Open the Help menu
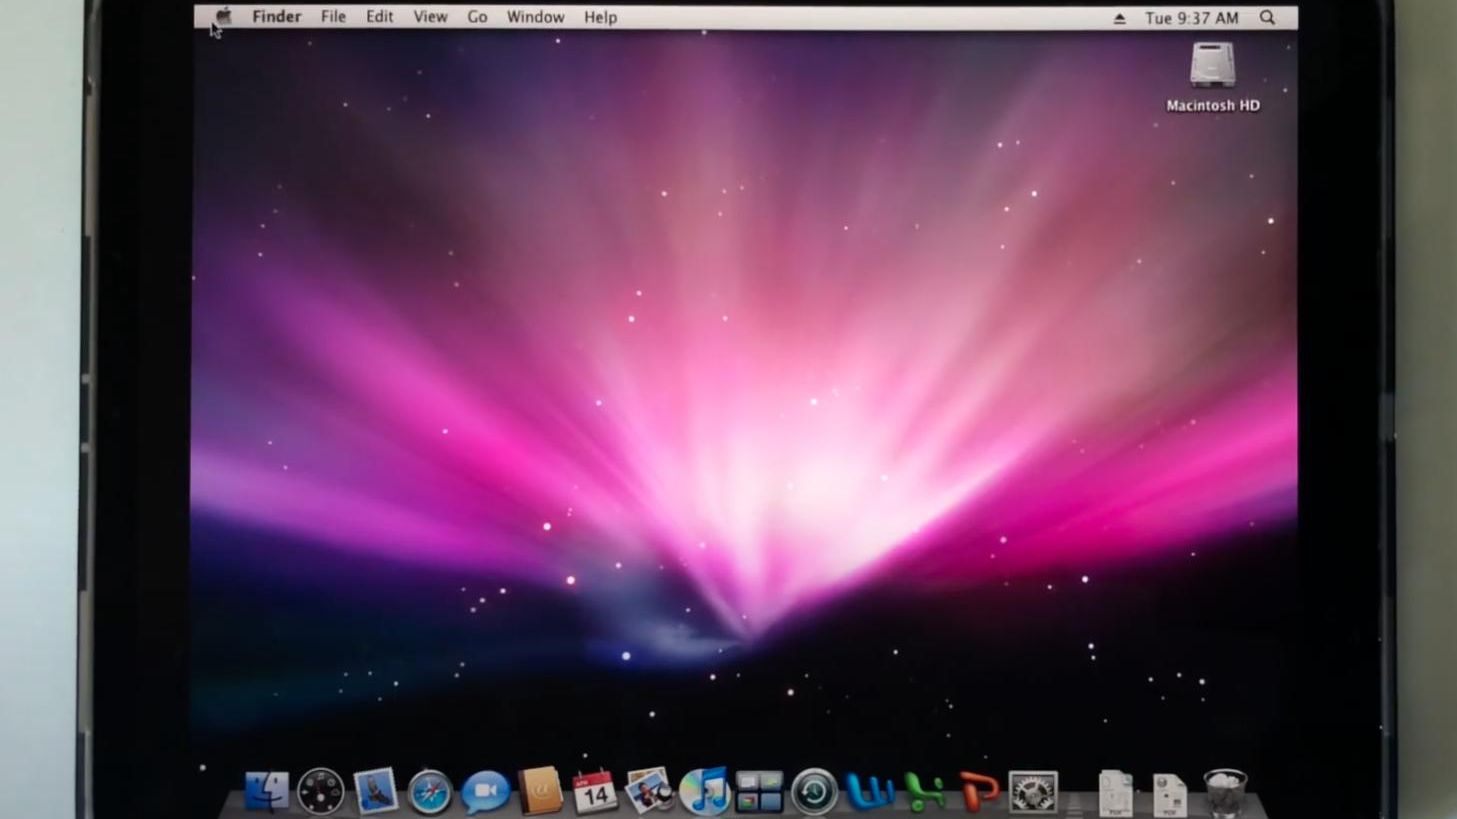 tap(600, 17)
